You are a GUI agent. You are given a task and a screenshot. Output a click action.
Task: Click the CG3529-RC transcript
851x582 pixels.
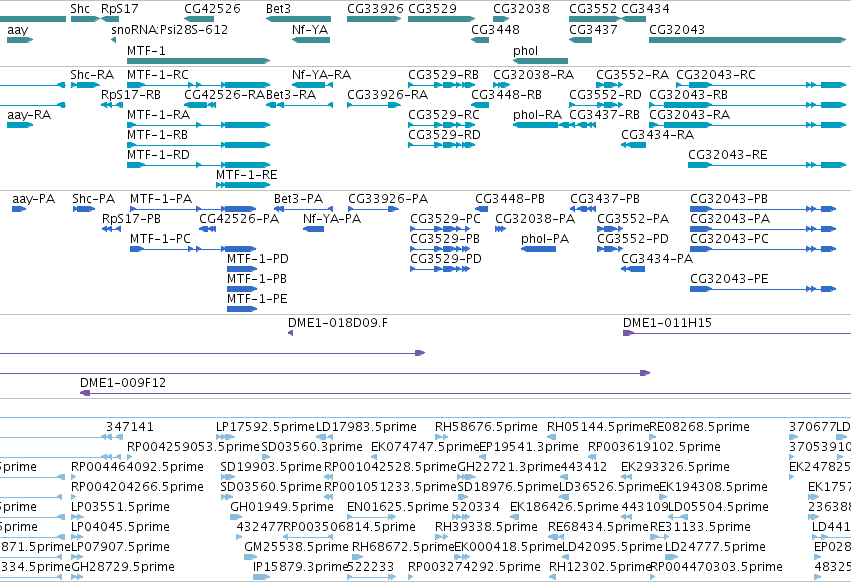tap(442, 125)
